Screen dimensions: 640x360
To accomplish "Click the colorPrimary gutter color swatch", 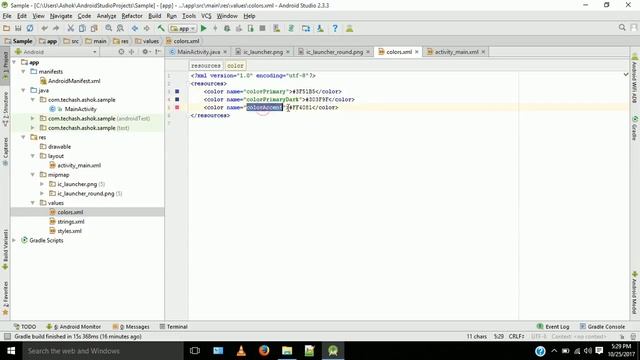I will pyautogui.click(x=177, y=91).
